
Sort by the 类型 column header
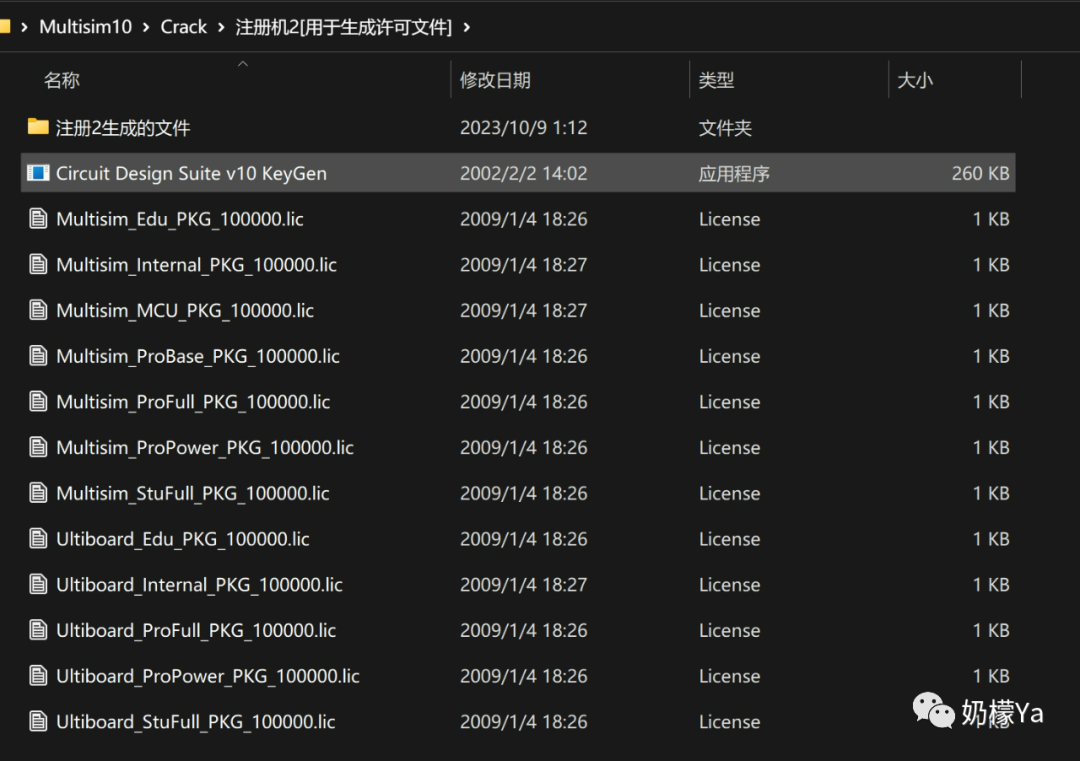(716, 80)
